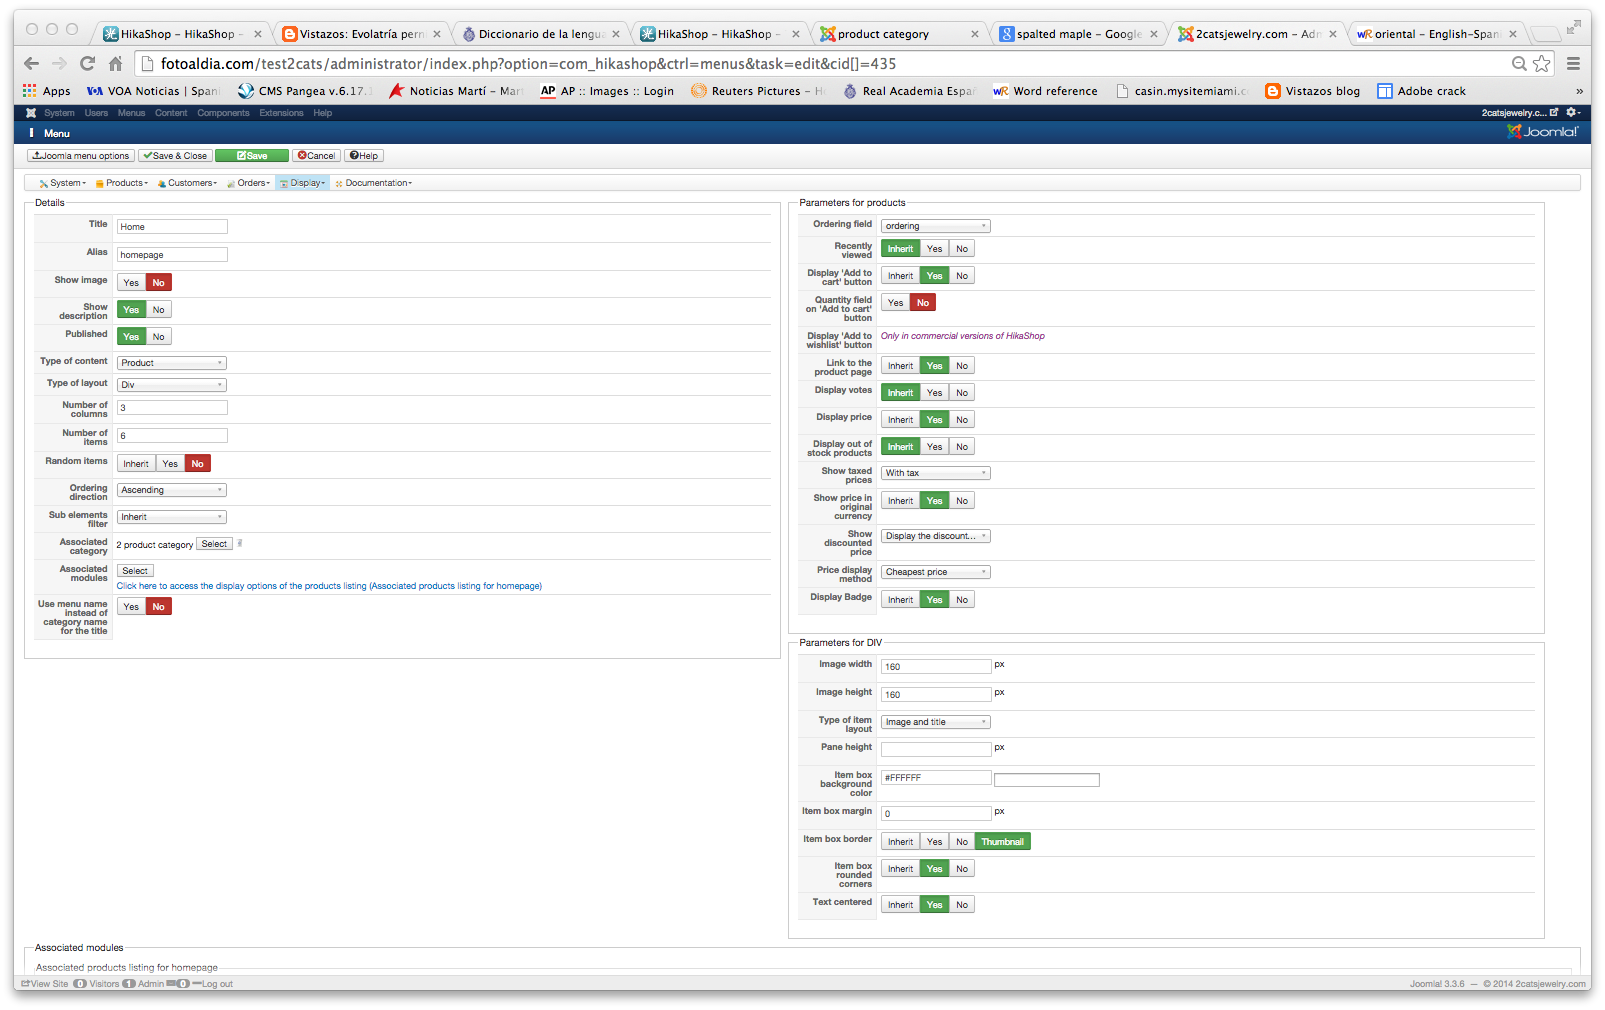Open the item box background color swatch
The width and height of the screenshot is (1605, 1010).
pyautogui.click(x=1047, y=780)
